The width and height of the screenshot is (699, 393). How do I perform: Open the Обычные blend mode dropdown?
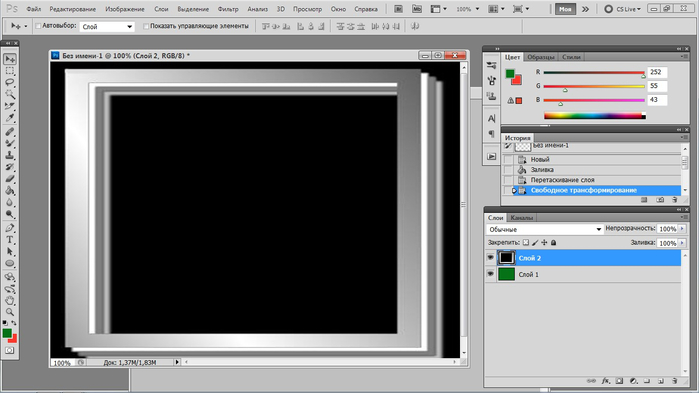coord(545,229)
